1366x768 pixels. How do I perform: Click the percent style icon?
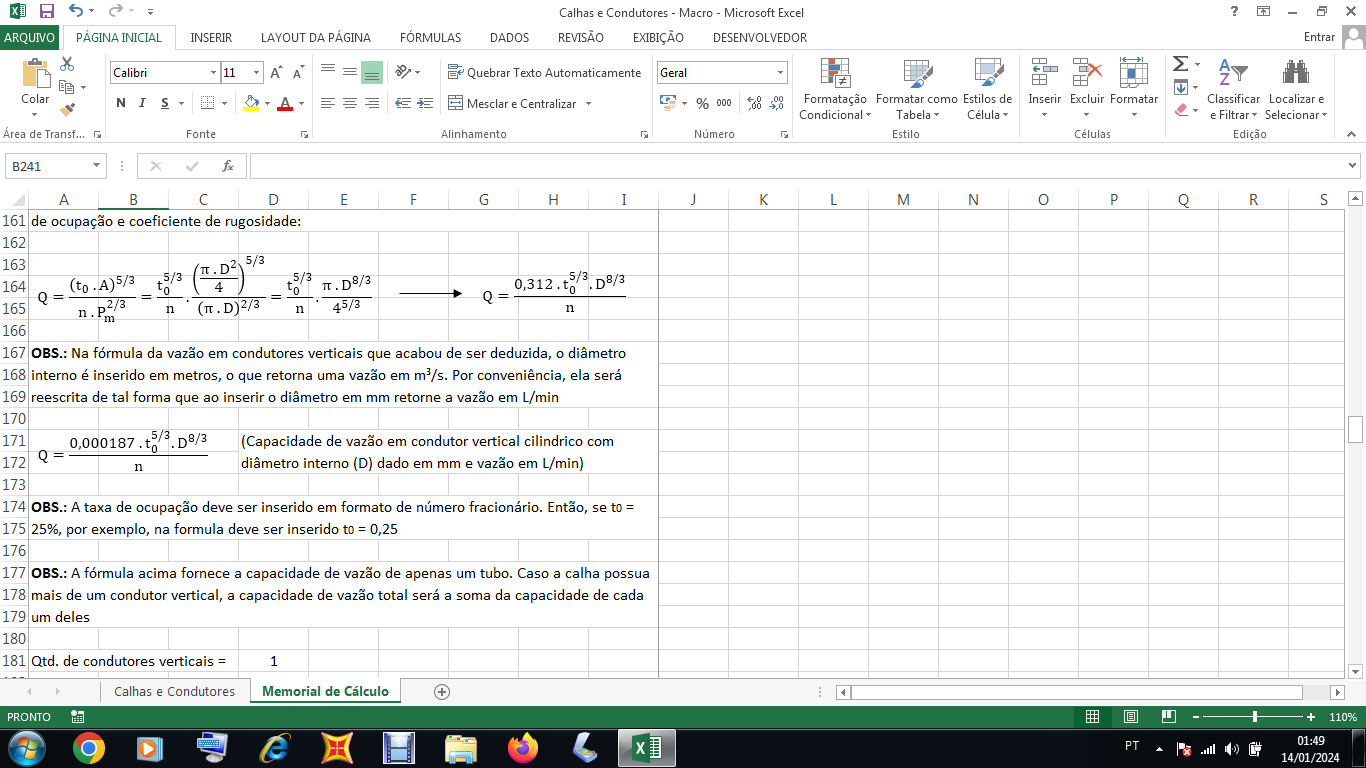coord(702,103)
